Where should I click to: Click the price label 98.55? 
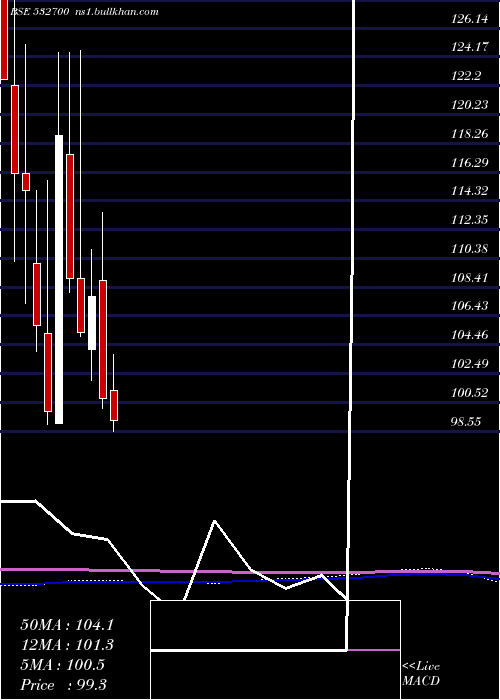(x=466, y=421)
